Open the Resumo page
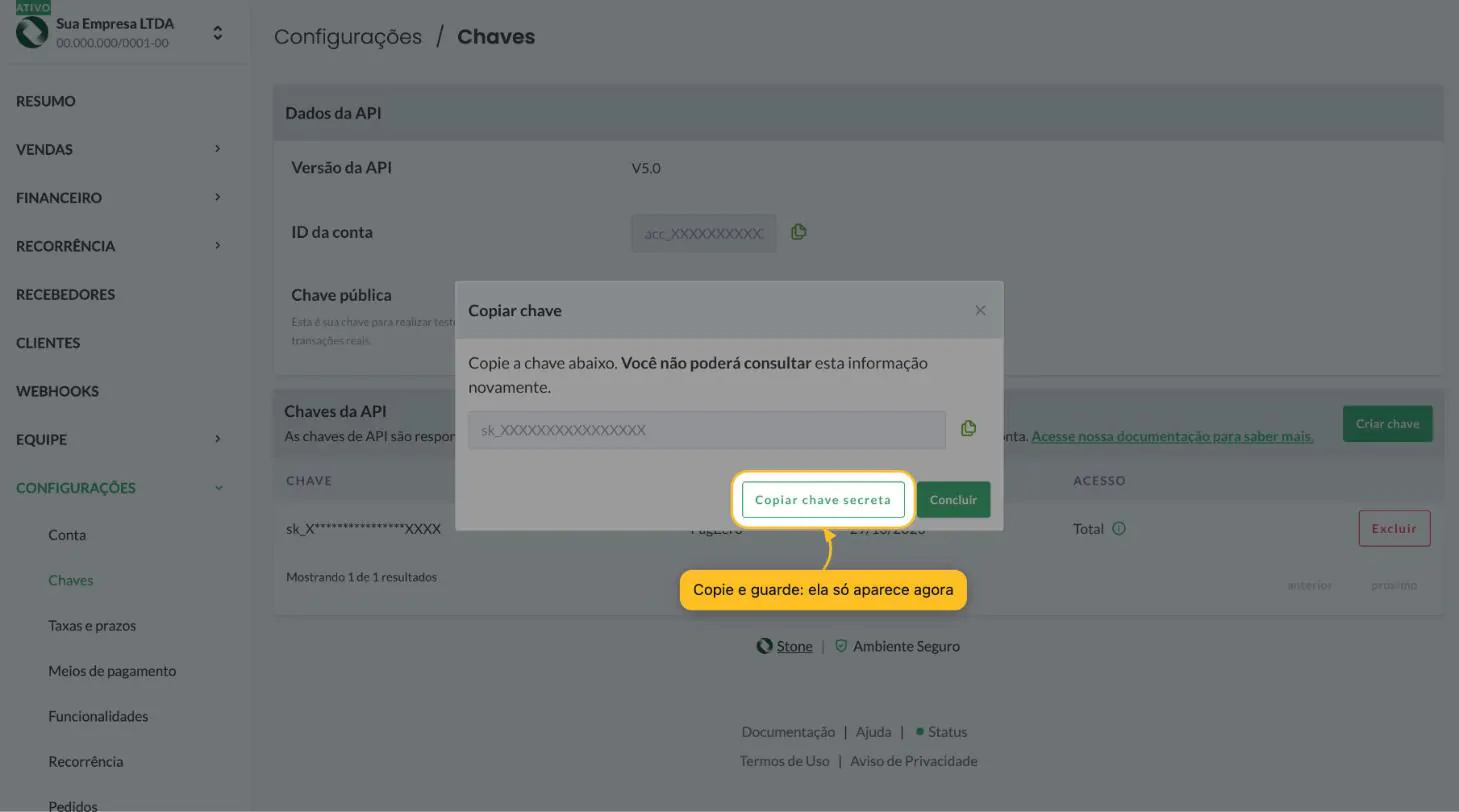This screenshot has width=1459, height=812. point(46,101)
